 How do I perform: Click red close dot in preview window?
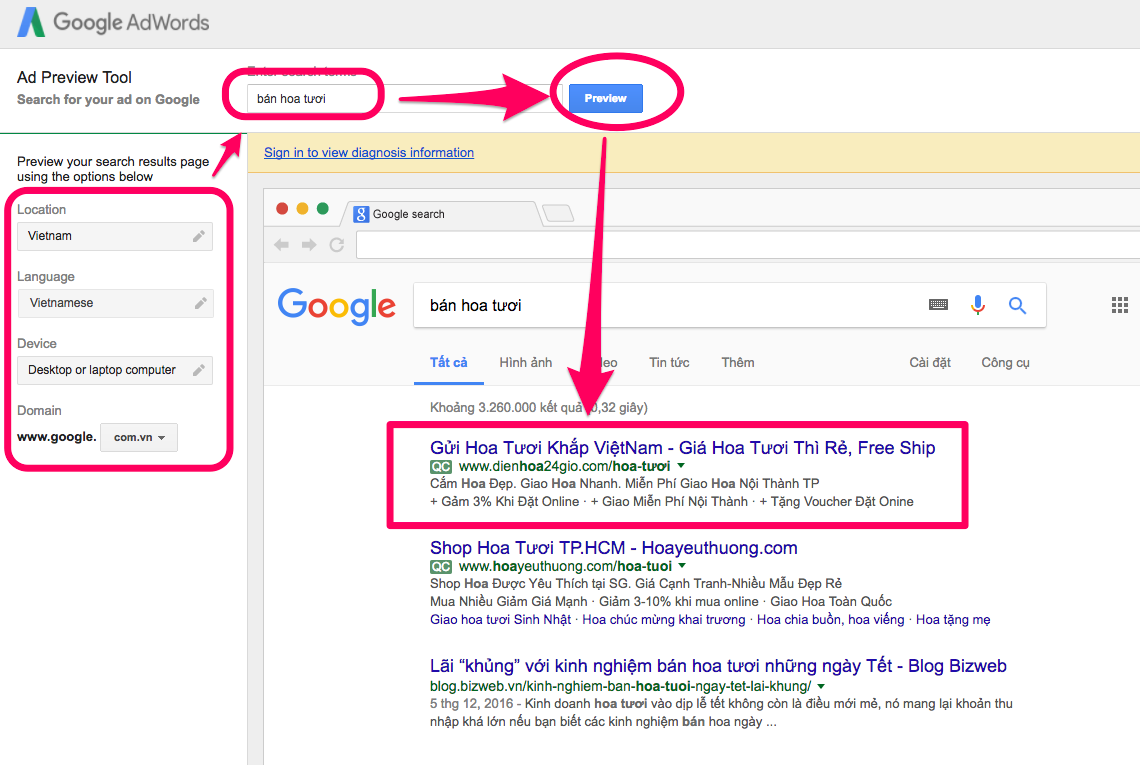point(282,209)
